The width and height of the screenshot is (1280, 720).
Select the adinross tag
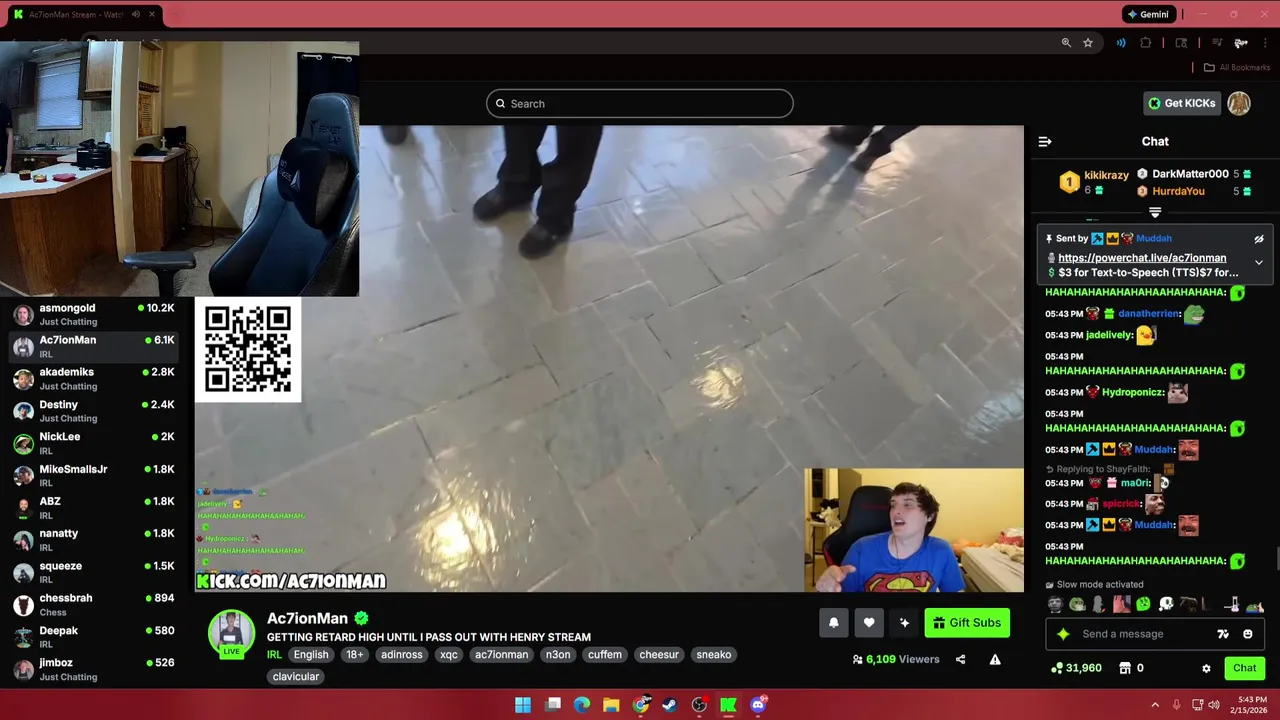pos(402,655)
